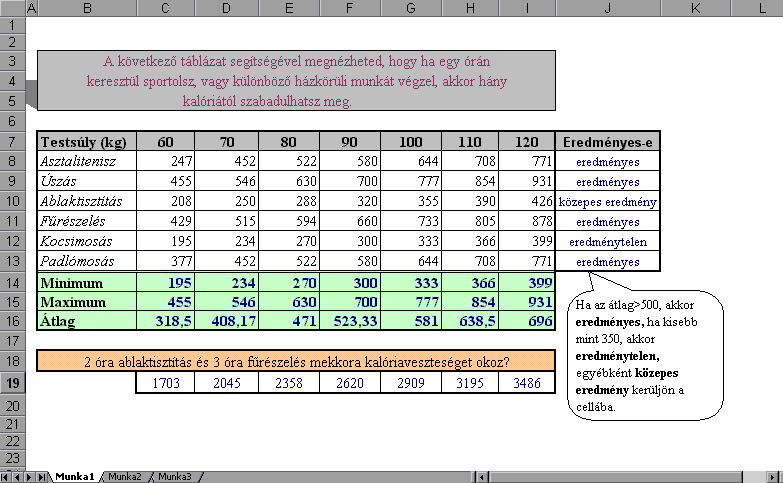The height and width of the screenshot is (483, 783).
Task: Select row 19 header
Action: (x=12, y=383)
